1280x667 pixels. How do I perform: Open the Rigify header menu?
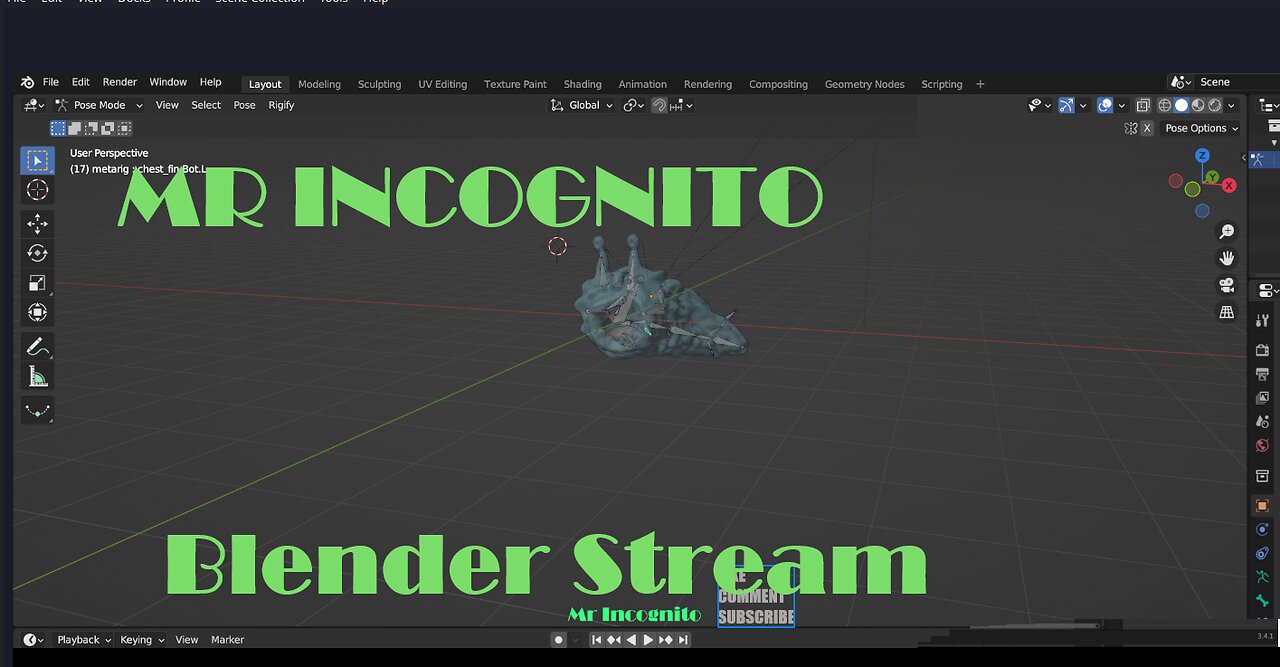pos(281,105)
